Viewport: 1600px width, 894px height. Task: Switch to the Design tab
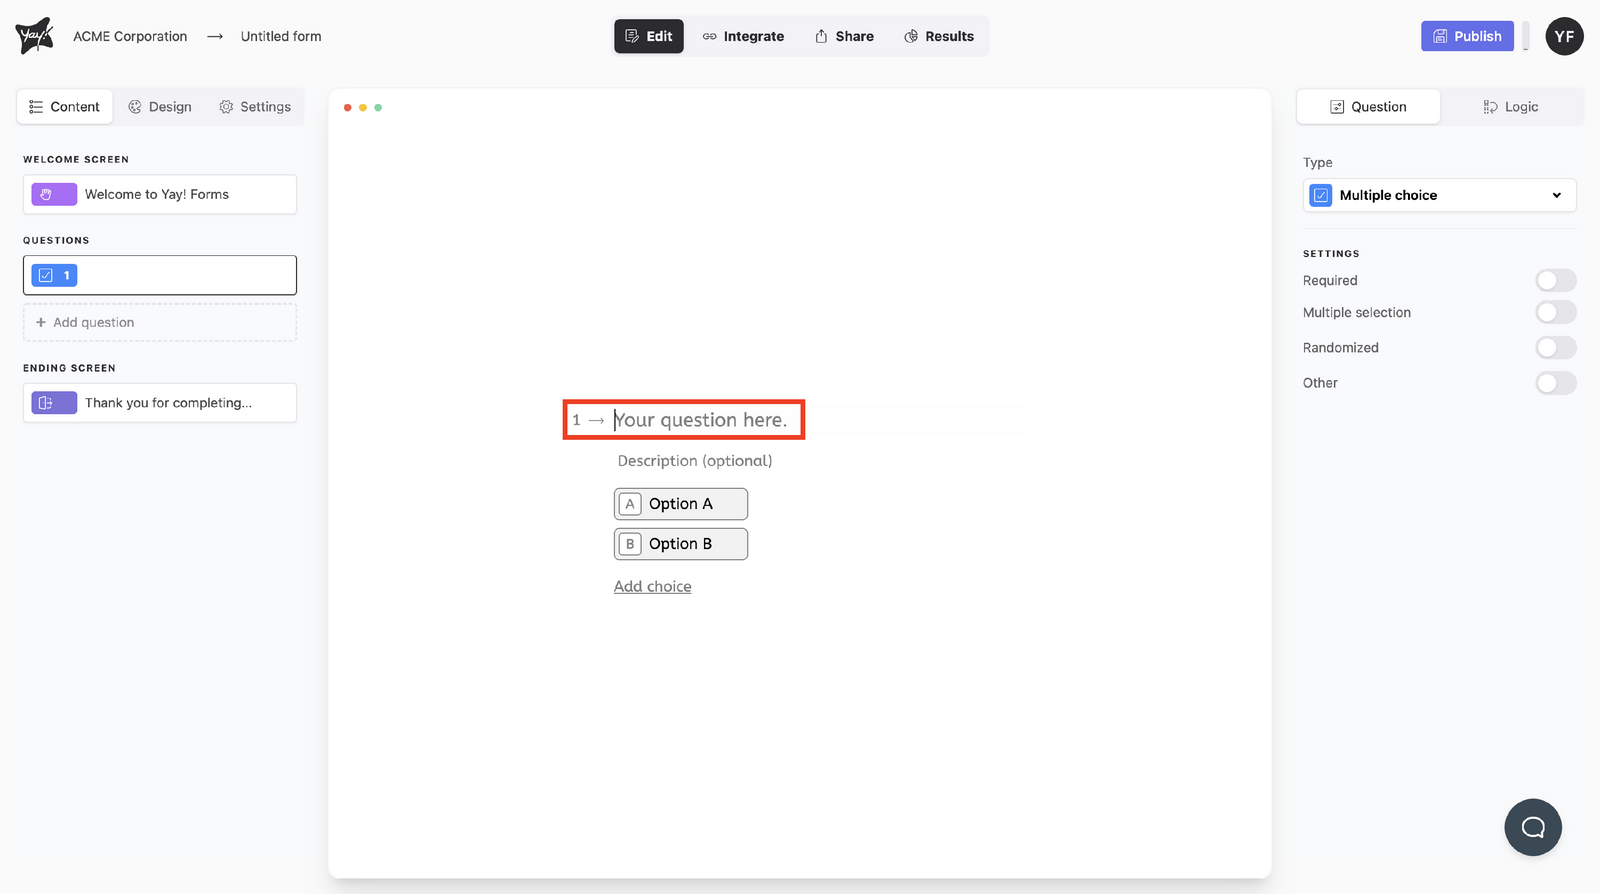(160, 107)
